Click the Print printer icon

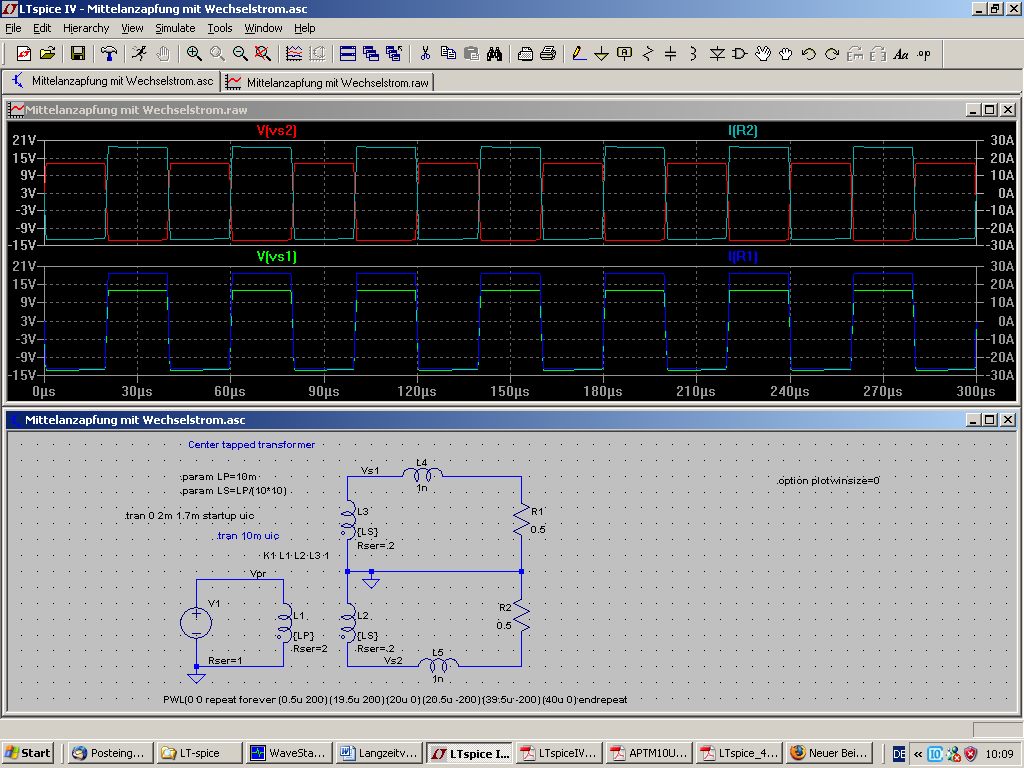click(x=548, y=54)
